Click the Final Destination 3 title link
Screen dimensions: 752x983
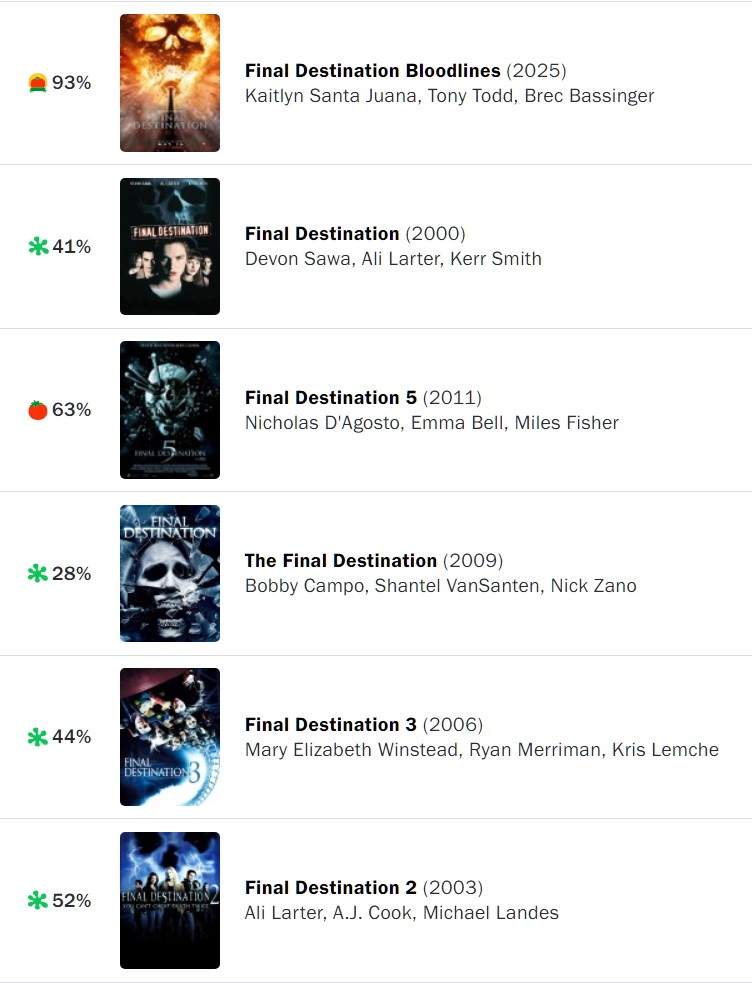point(330,725)
